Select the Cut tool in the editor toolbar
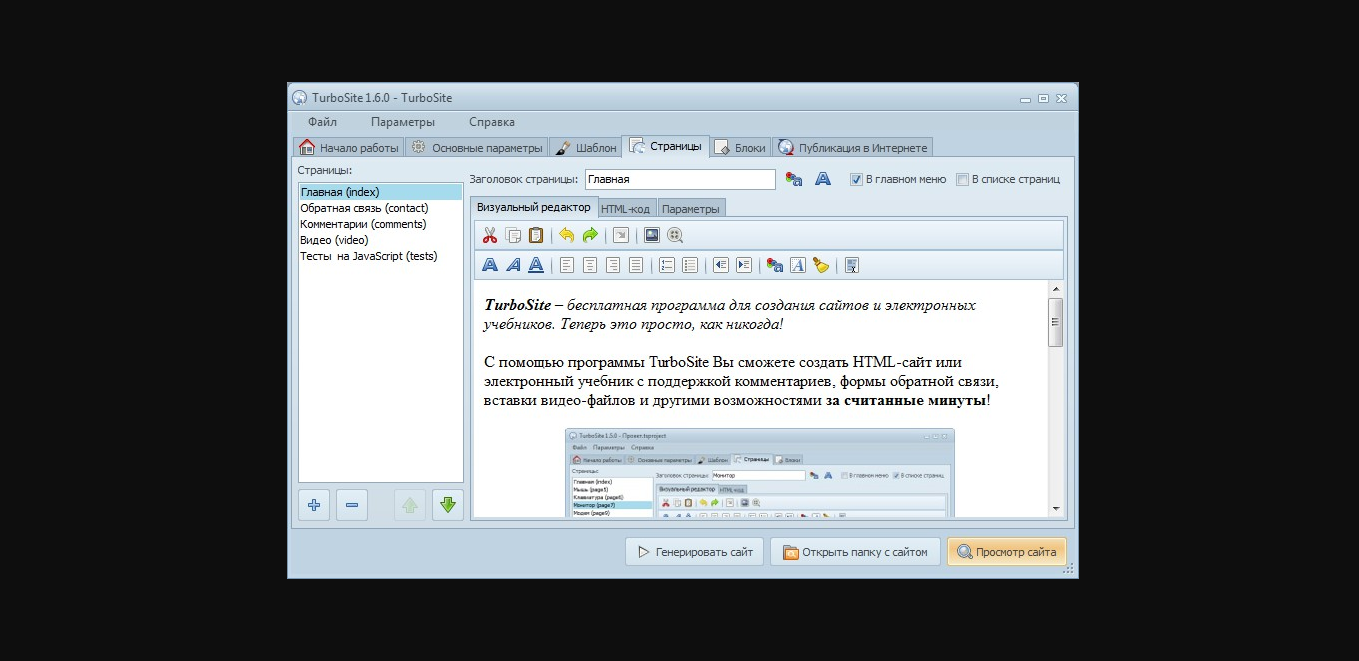 pos(489,235)
